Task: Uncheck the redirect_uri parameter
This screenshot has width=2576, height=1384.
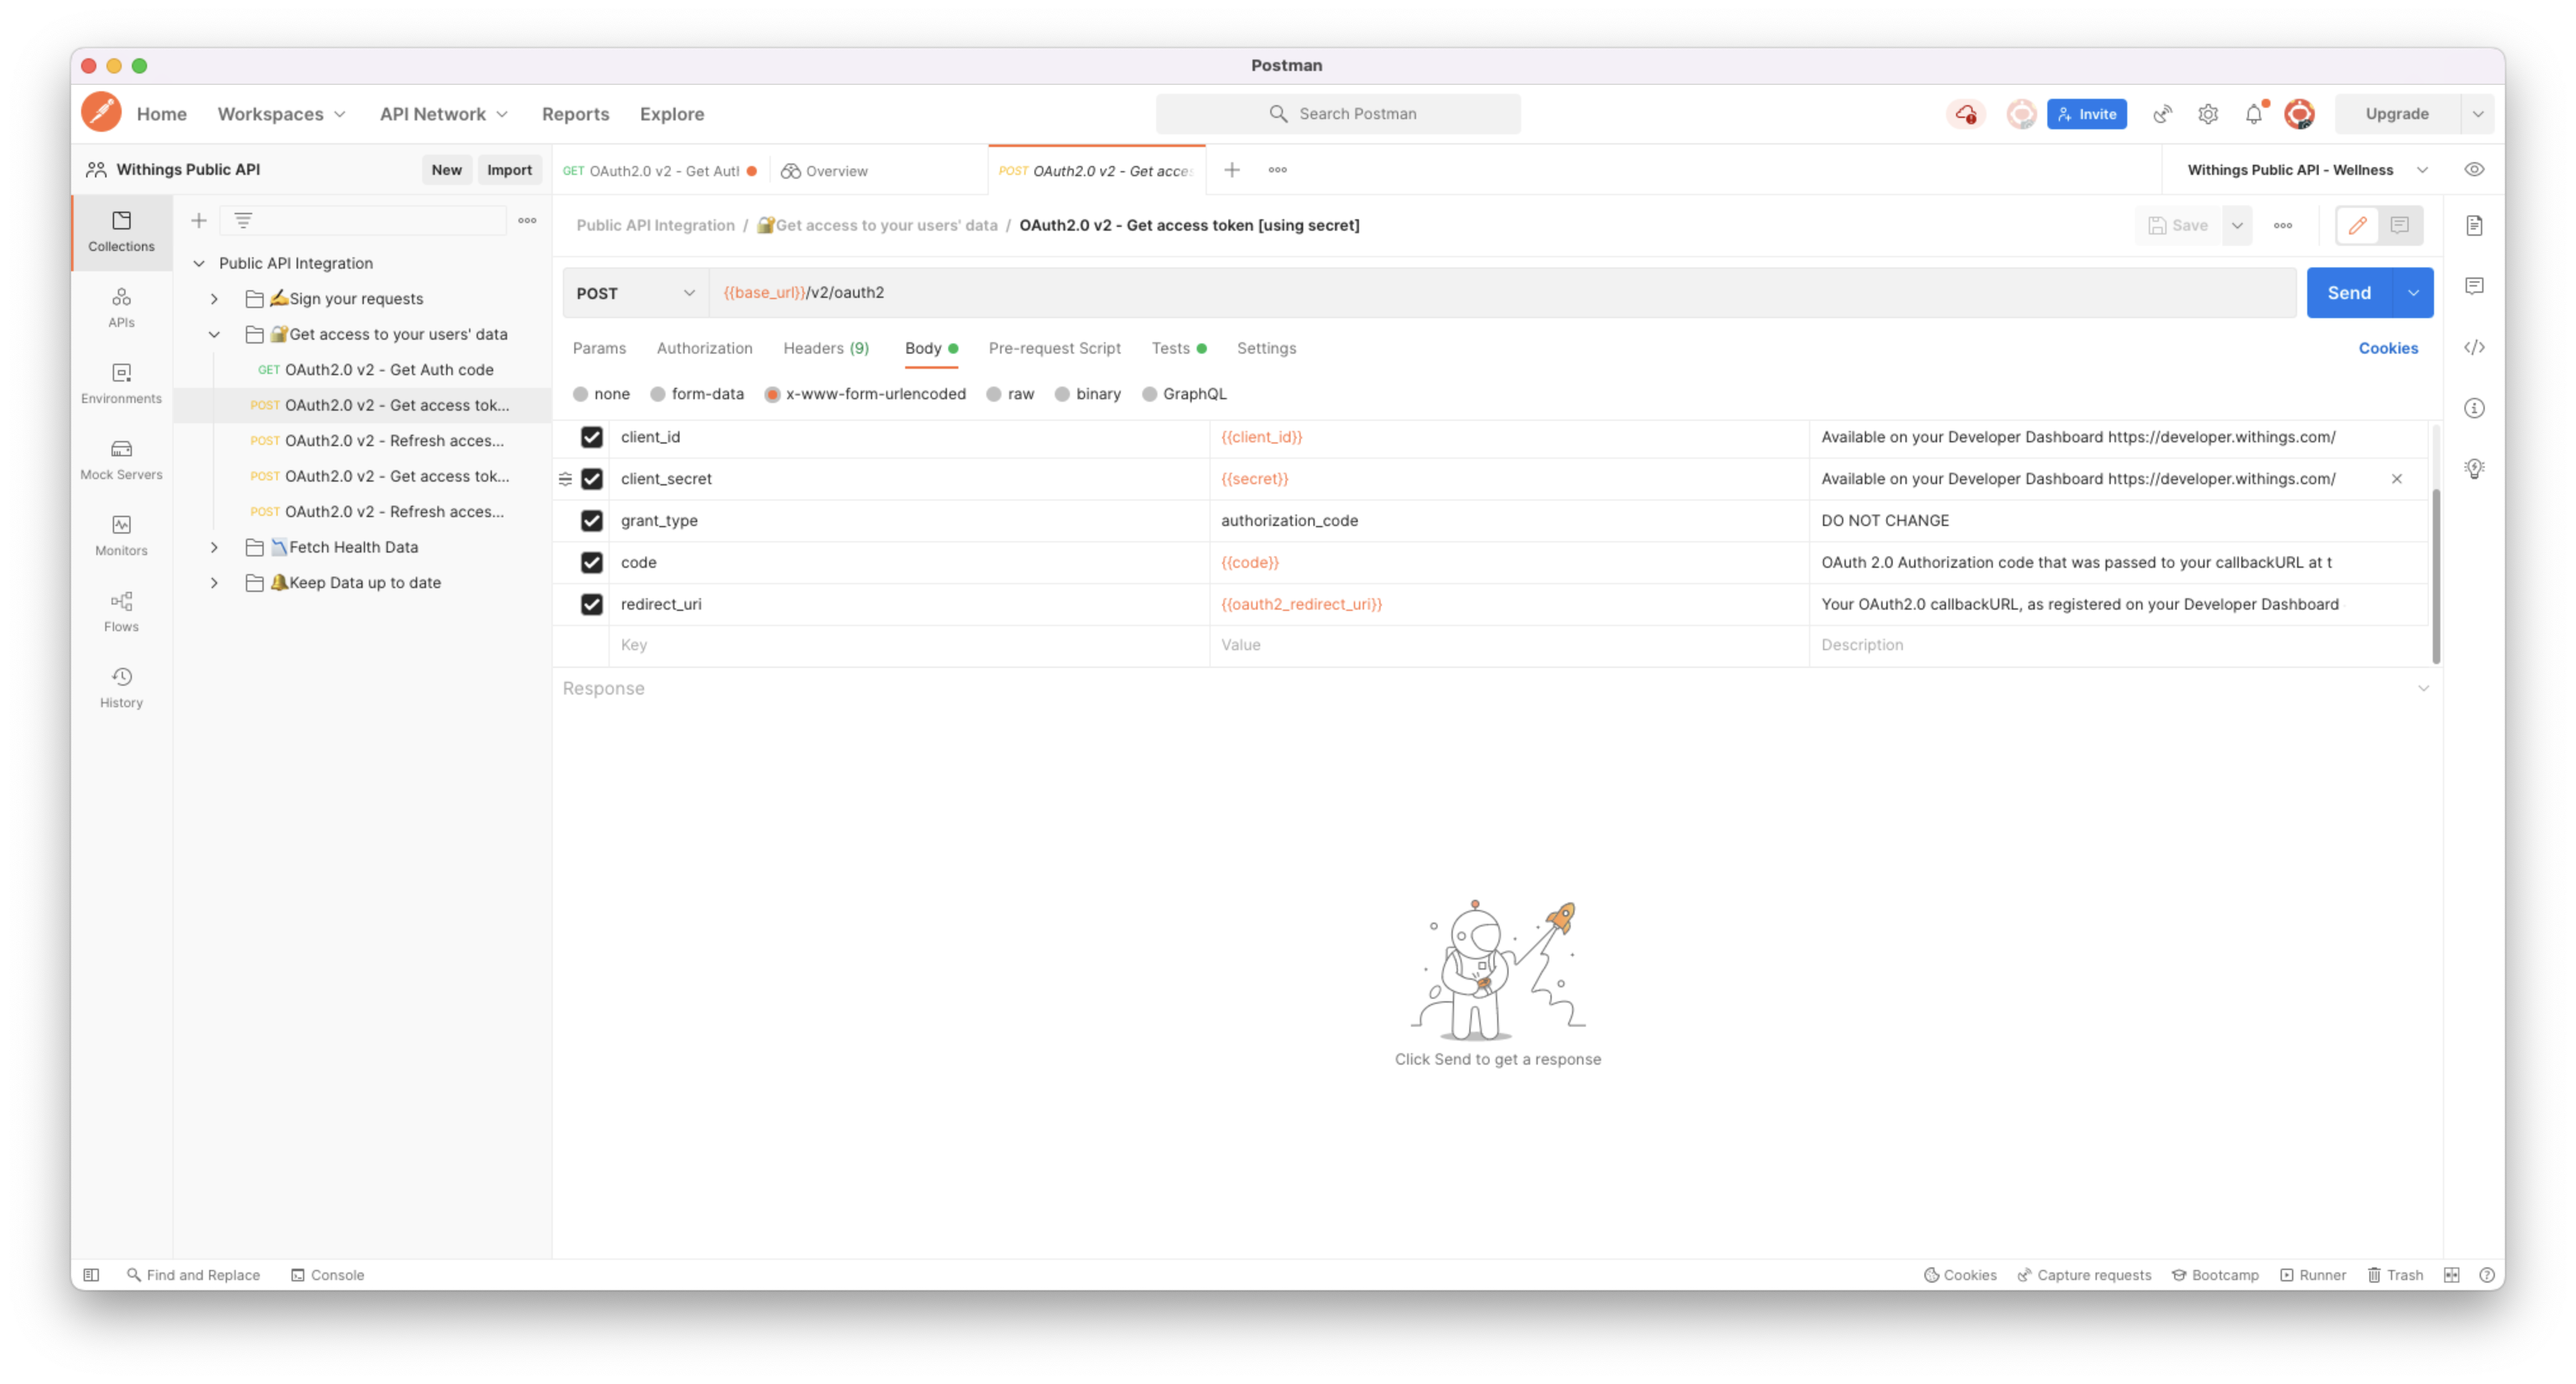Action: 591,604
